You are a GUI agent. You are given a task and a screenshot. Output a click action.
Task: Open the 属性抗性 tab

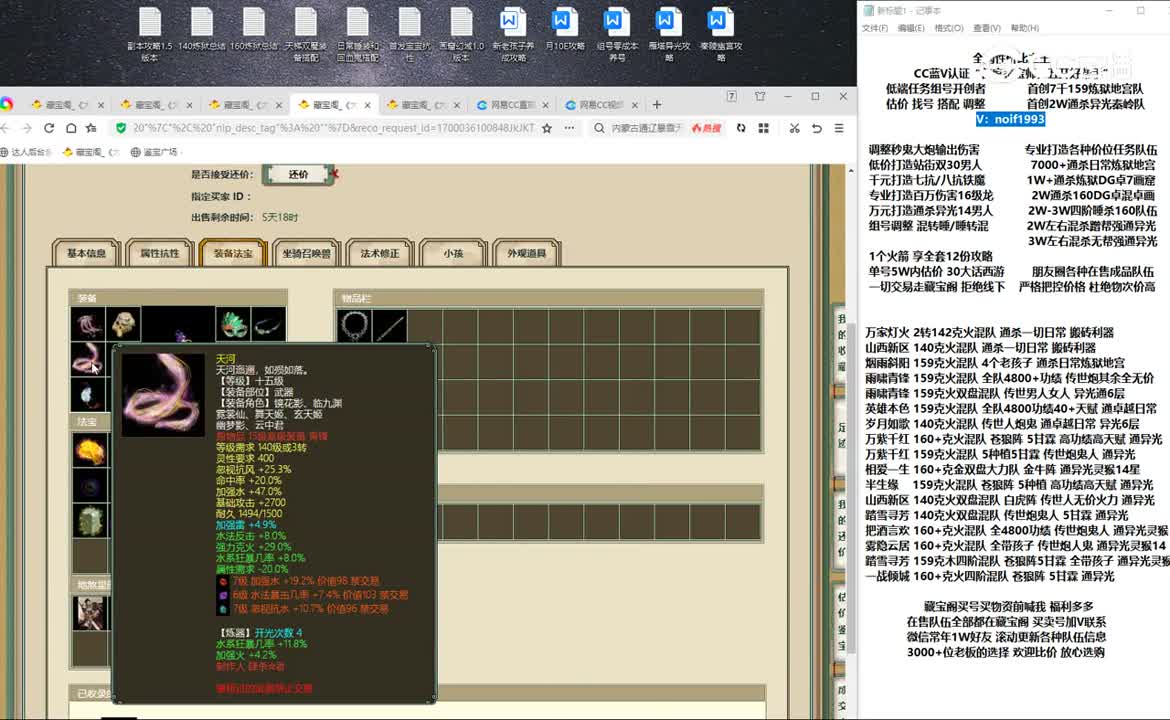pyautogui.click(x=160, y=253)
